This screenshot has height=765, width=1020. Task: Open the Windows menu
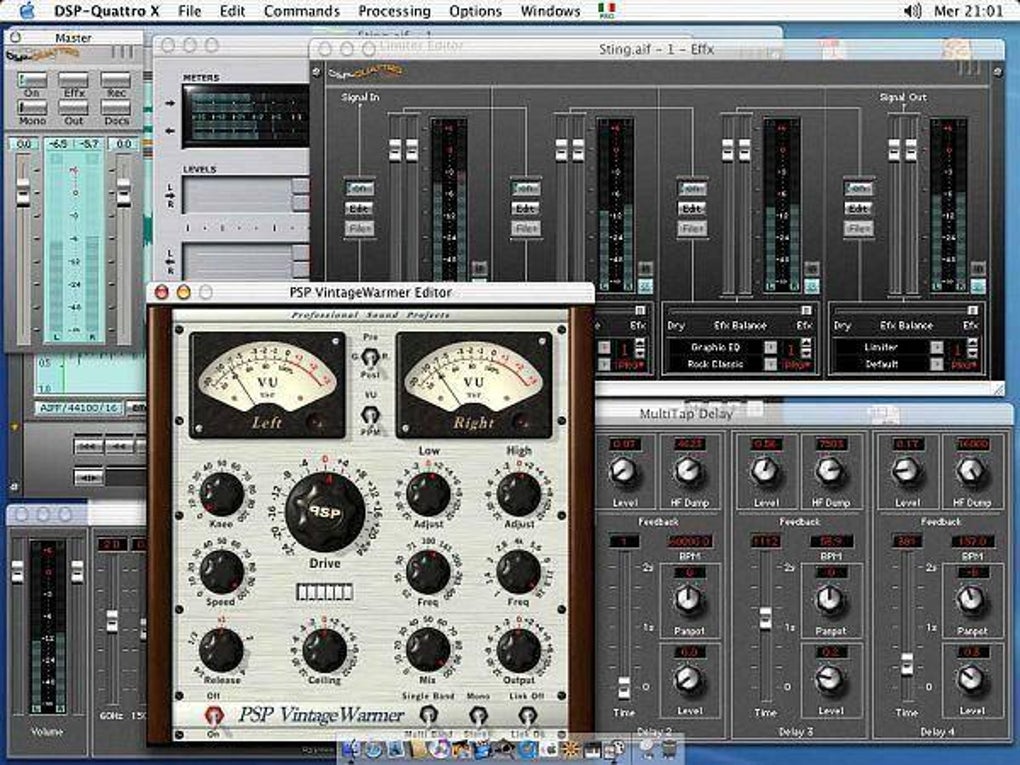tap(550, 11)
